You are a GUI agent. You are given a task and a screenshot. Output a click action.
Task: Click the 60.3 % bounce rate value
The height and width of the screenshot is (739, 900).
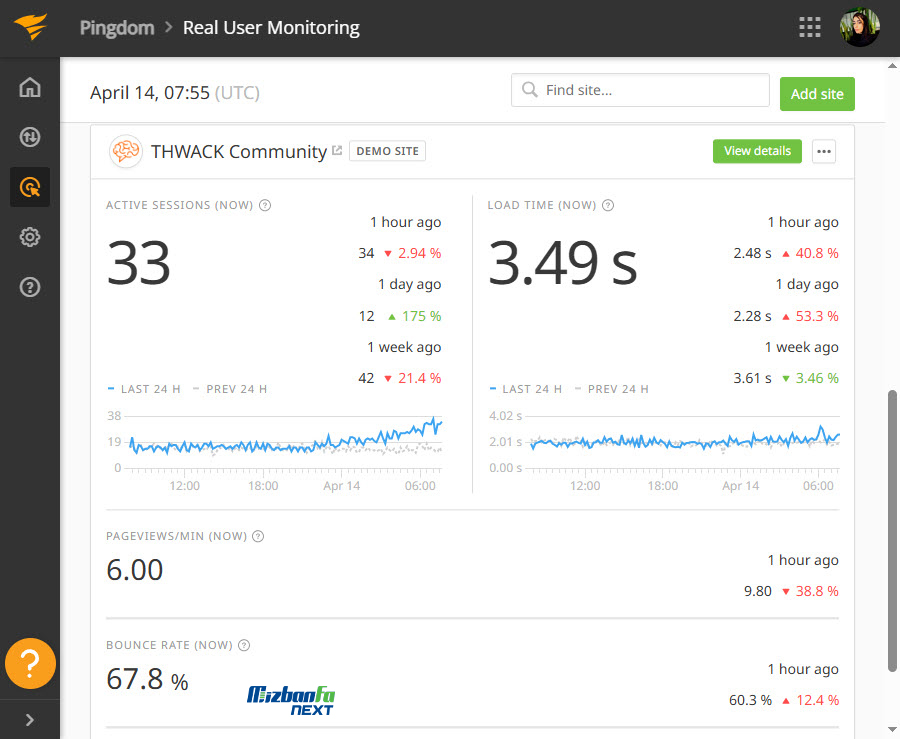coord(750,700)
